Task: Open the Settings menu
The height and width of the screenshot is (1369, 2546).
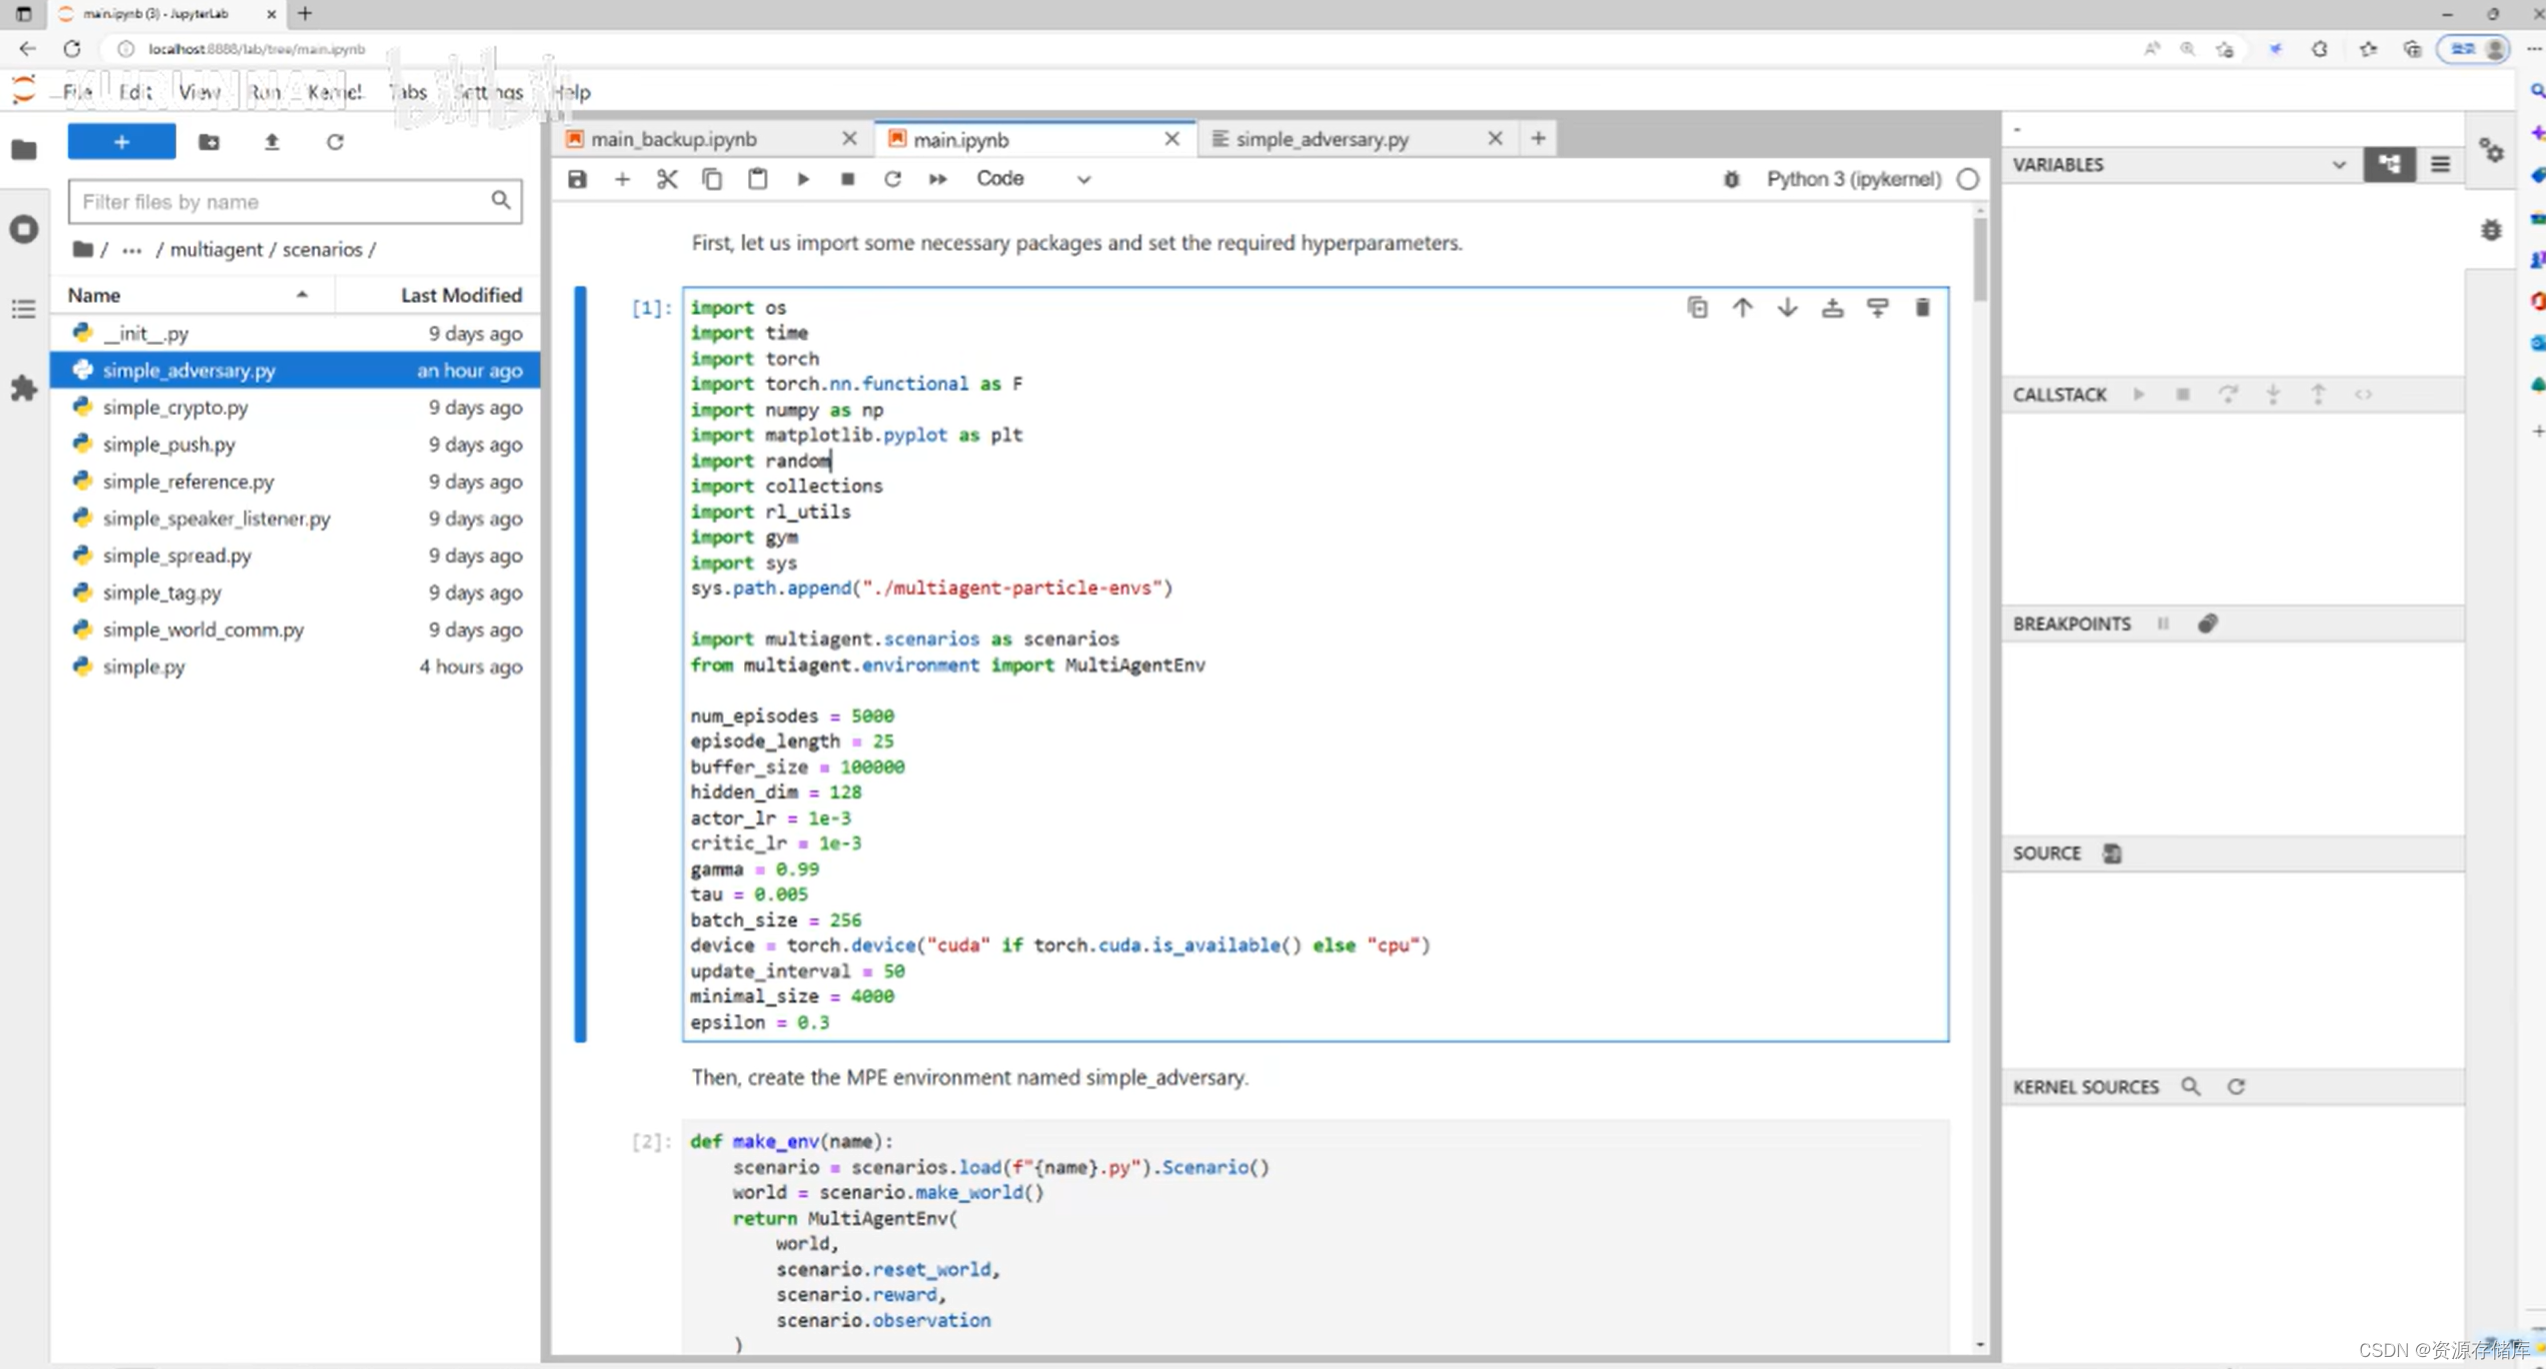Action: [x=488, y=92]
